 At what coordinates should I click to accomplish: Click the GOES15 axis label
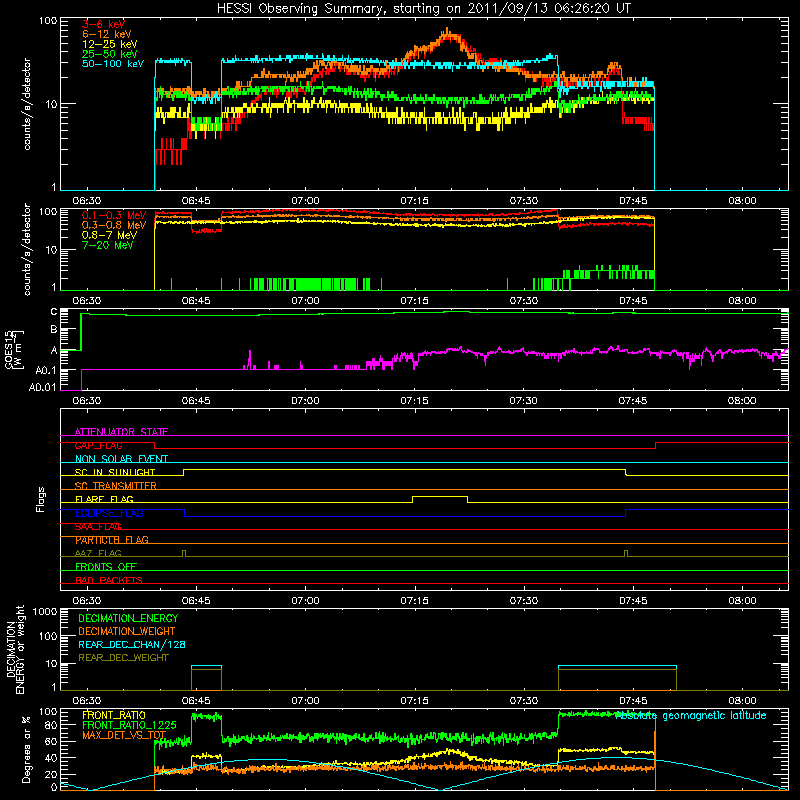[x=14, y=349]
